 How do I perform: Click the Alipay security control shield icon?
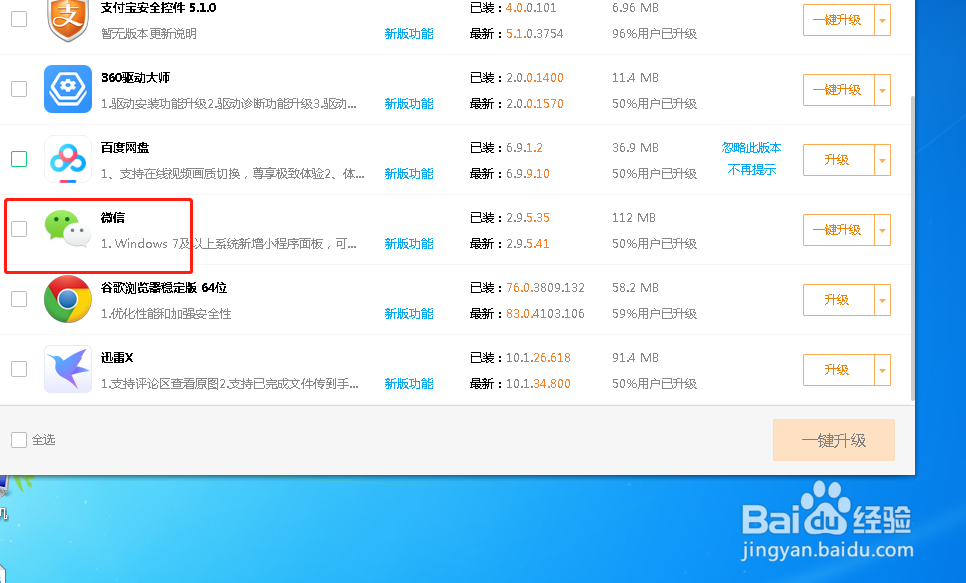pos(68,20)
